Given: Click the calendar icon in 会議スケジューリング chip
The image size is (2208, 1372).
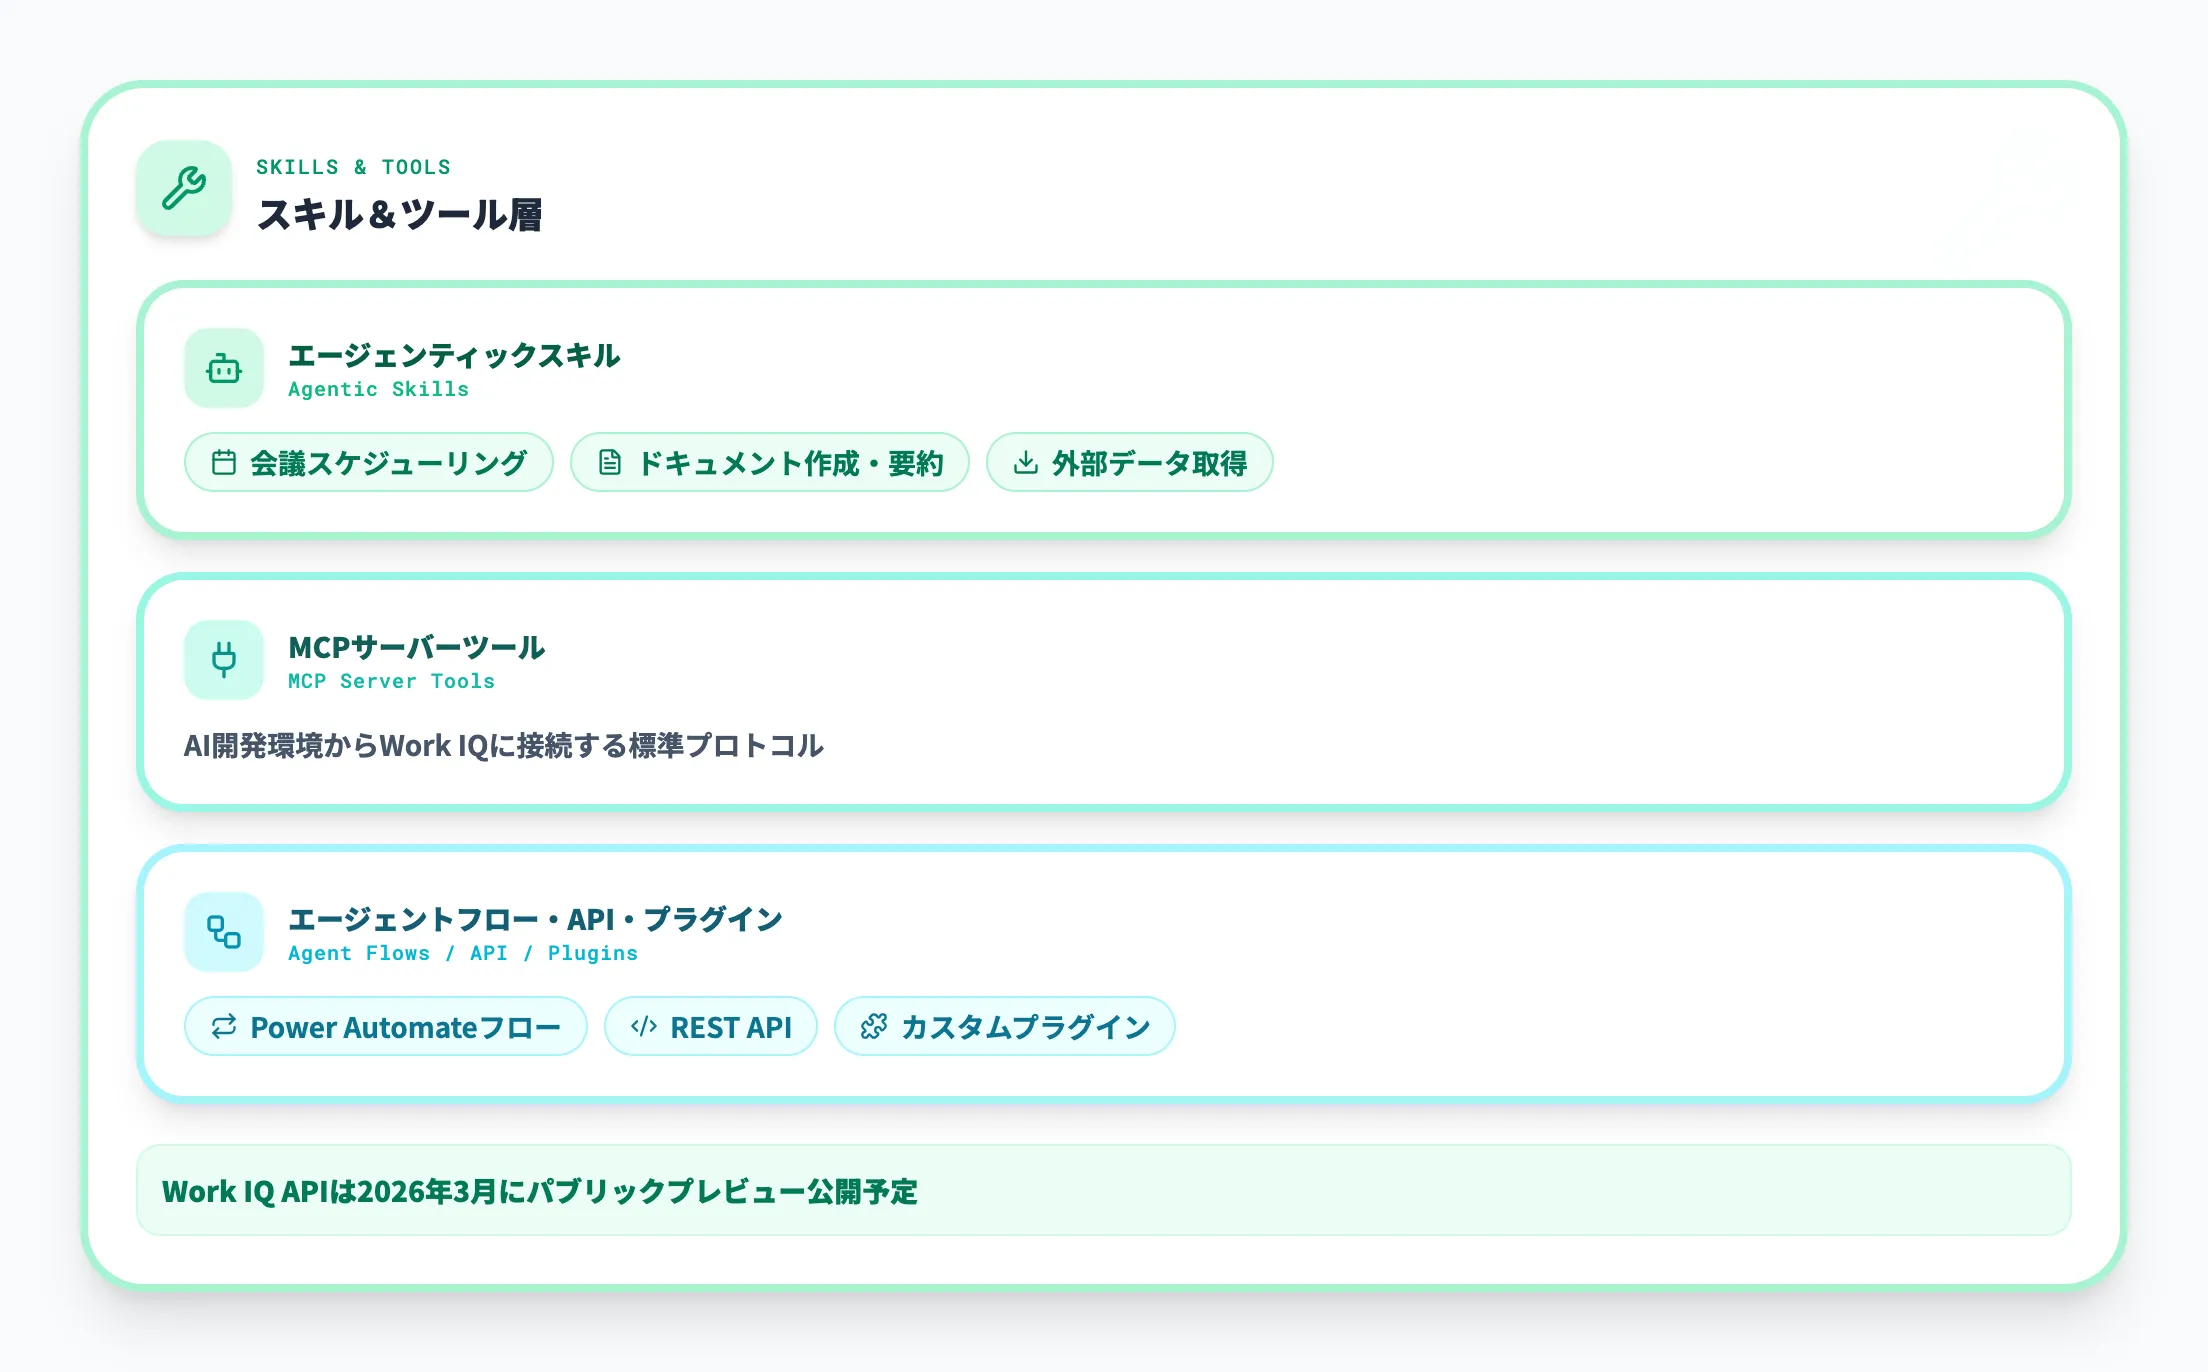Looking at the screenshot, I should [224, 463].
